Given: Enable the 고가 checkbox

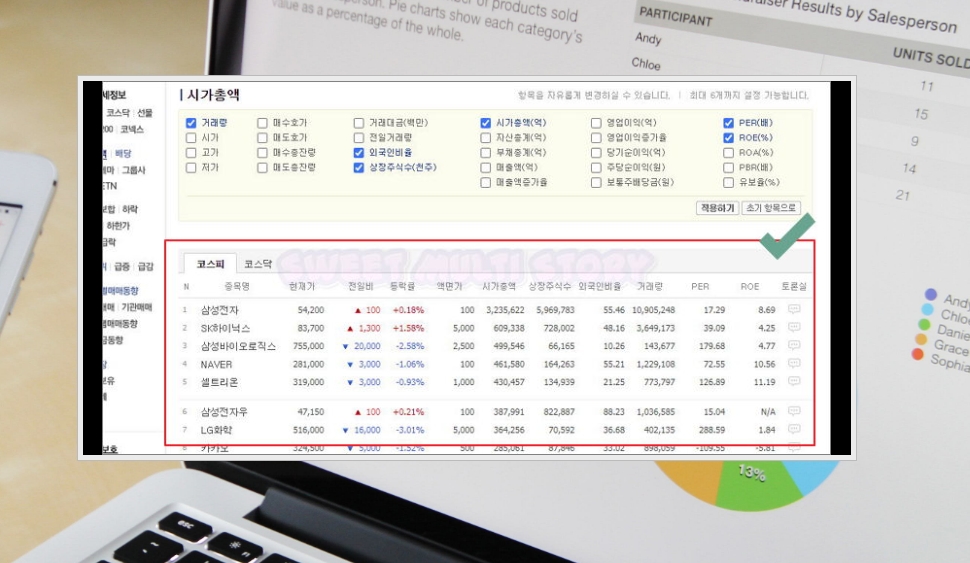Looking at the screenshot, I should coord(191,153).
